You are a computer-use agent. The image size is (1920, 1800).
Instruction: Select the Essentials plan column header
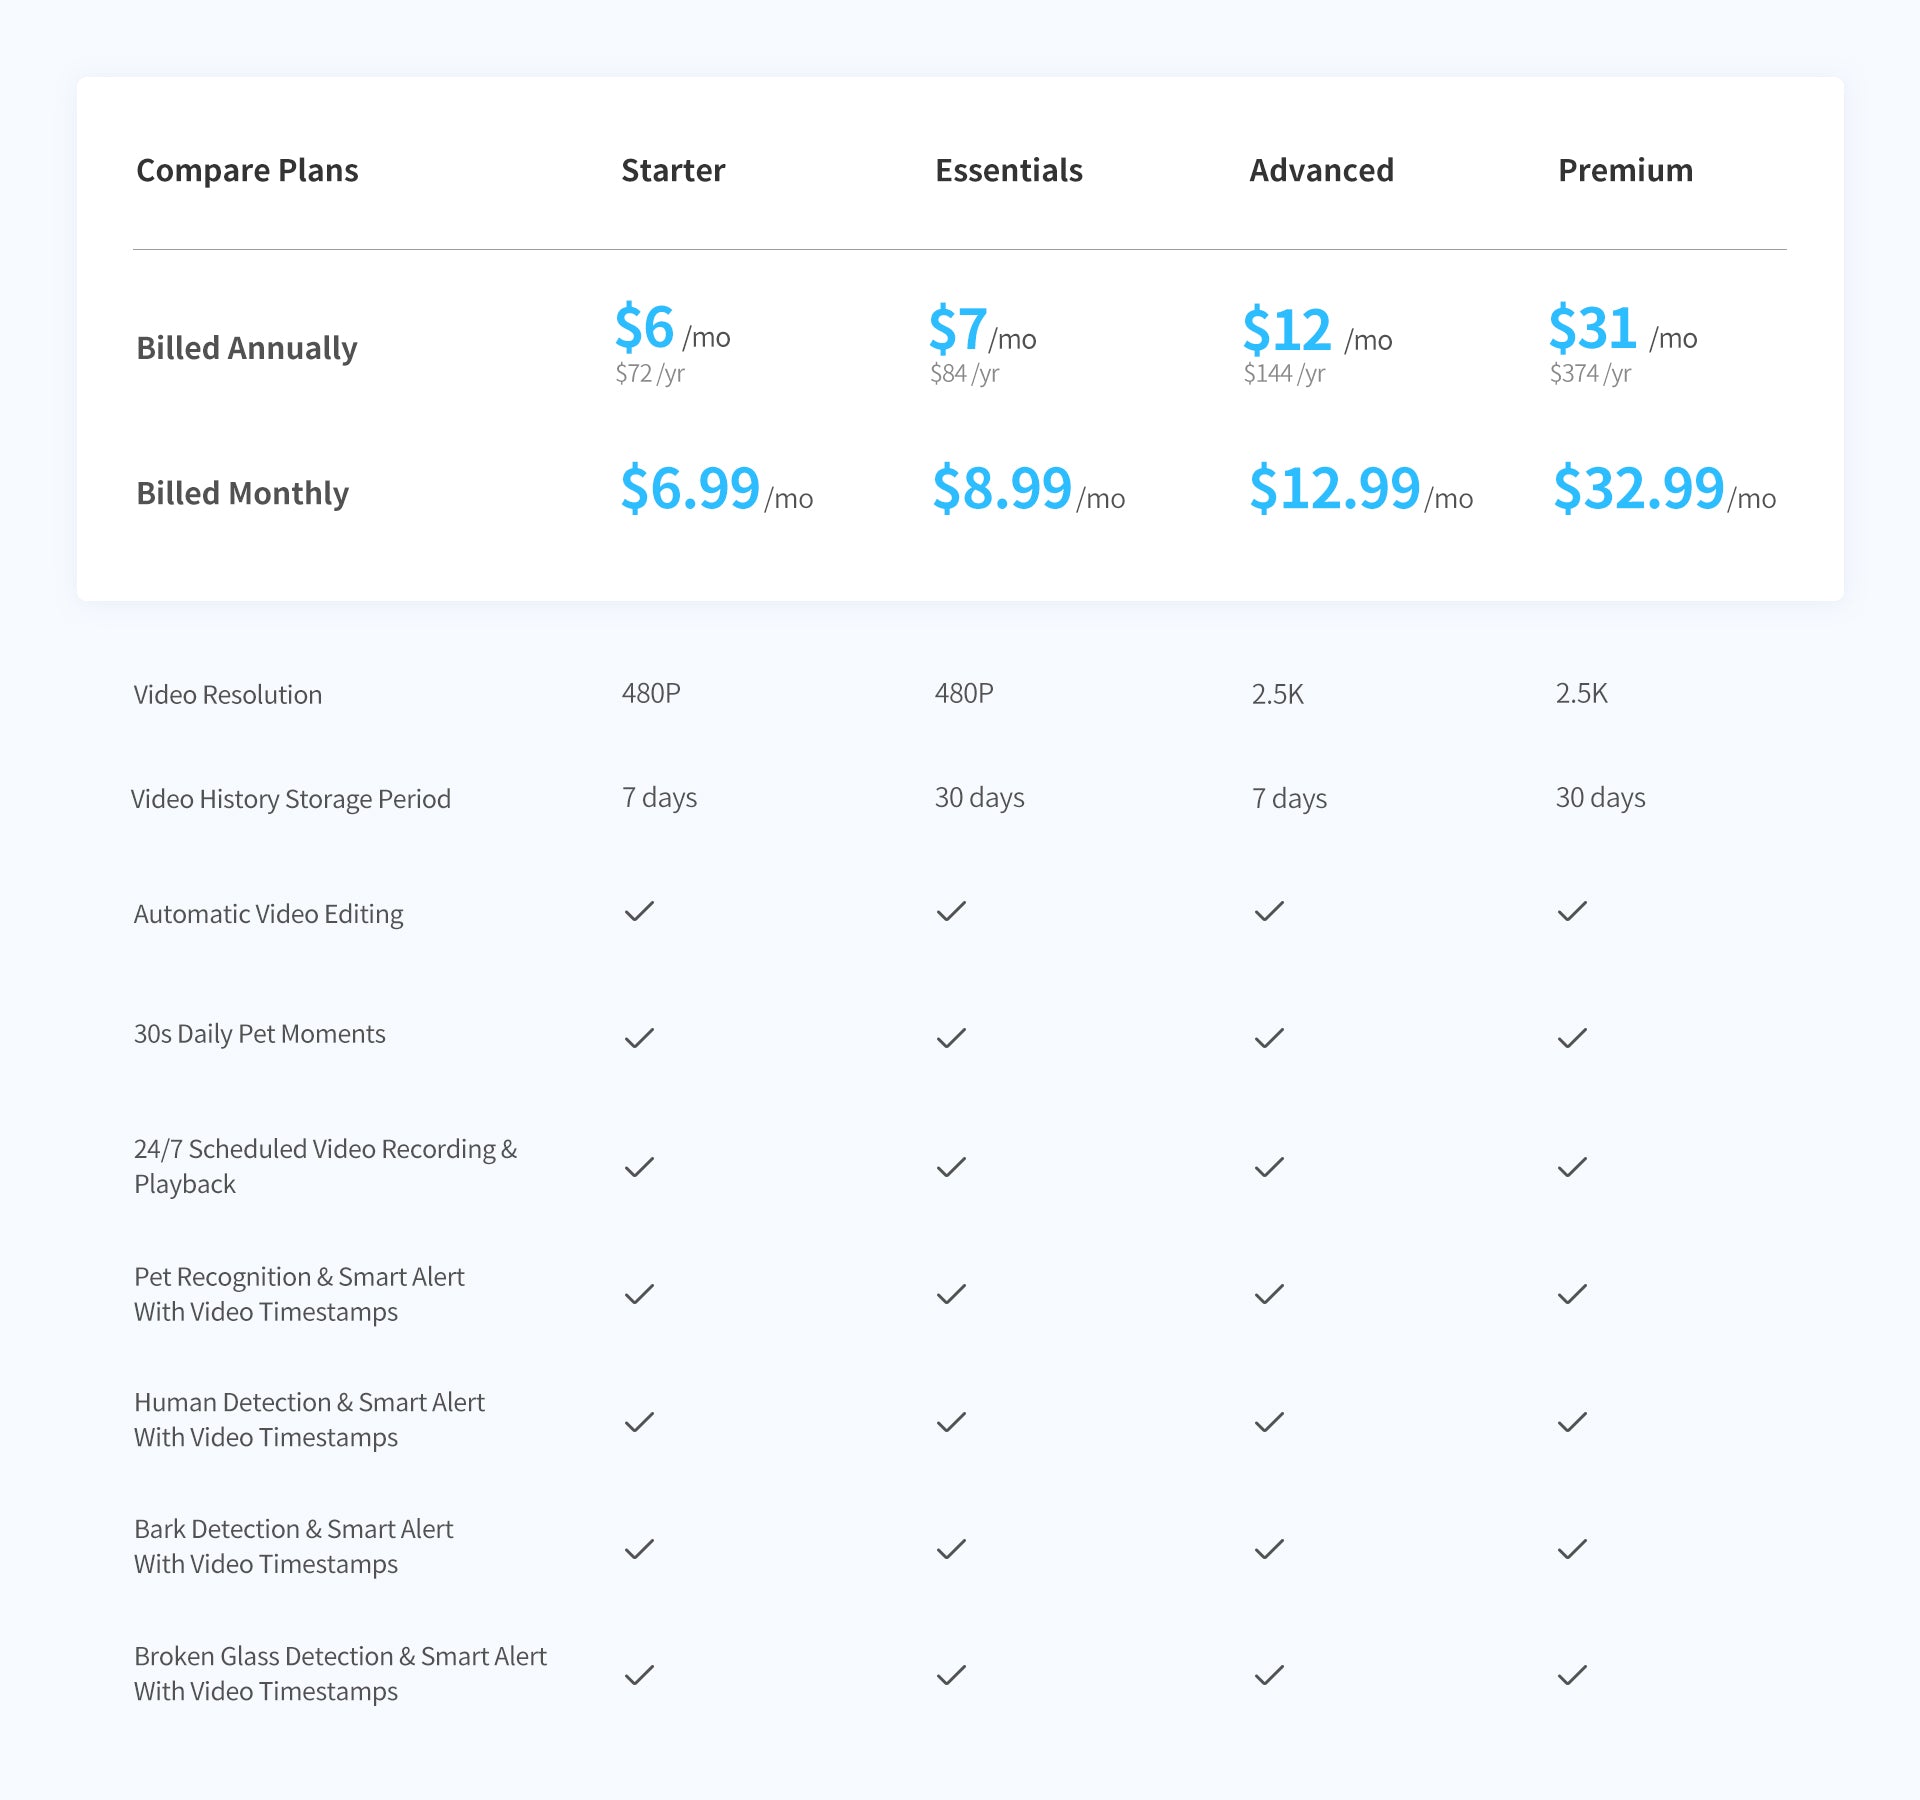click(1008, 170)
